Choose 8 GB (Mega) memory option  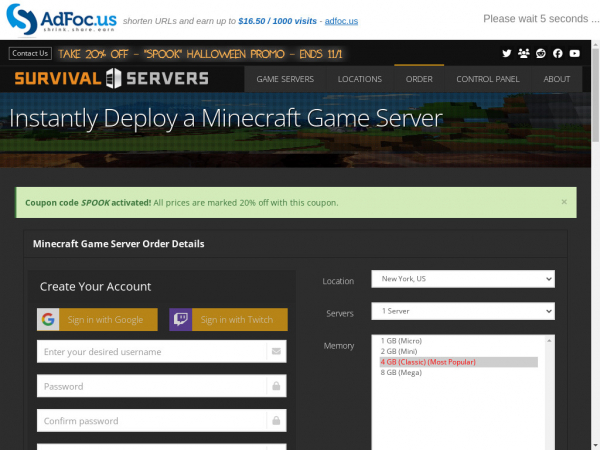click(402, 372)
